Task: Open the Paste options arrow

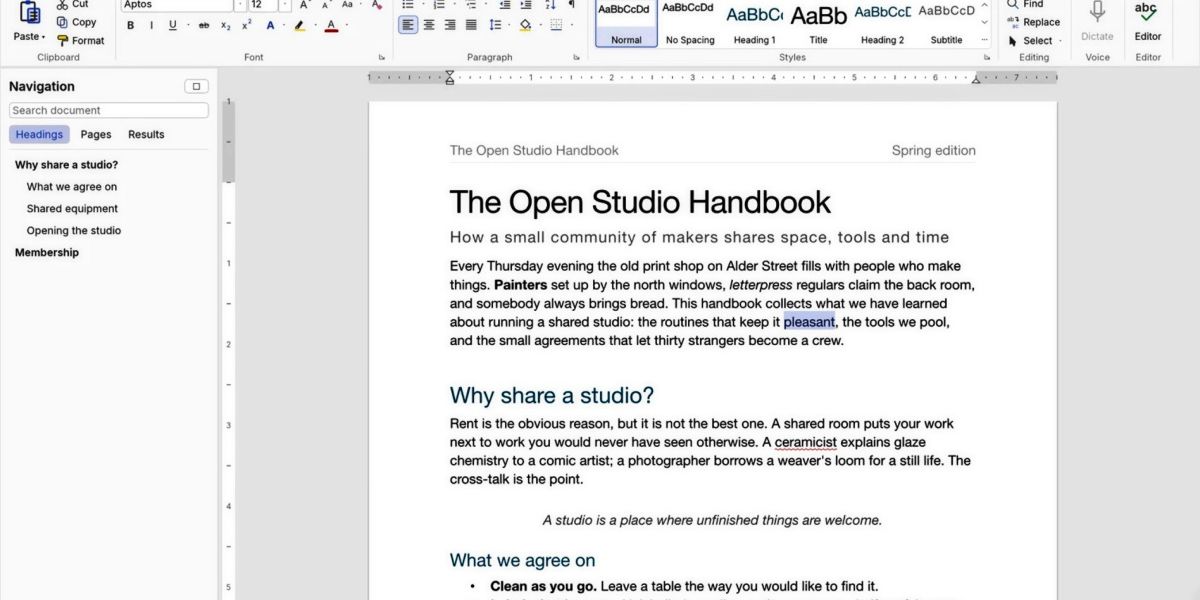Action: (x=43, y=37)
